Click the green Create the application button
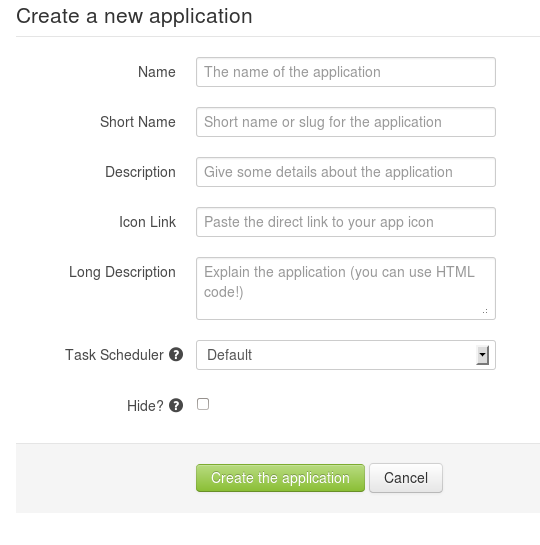The image size is (540, 545). pyautogui.click(x=280, y=478)
